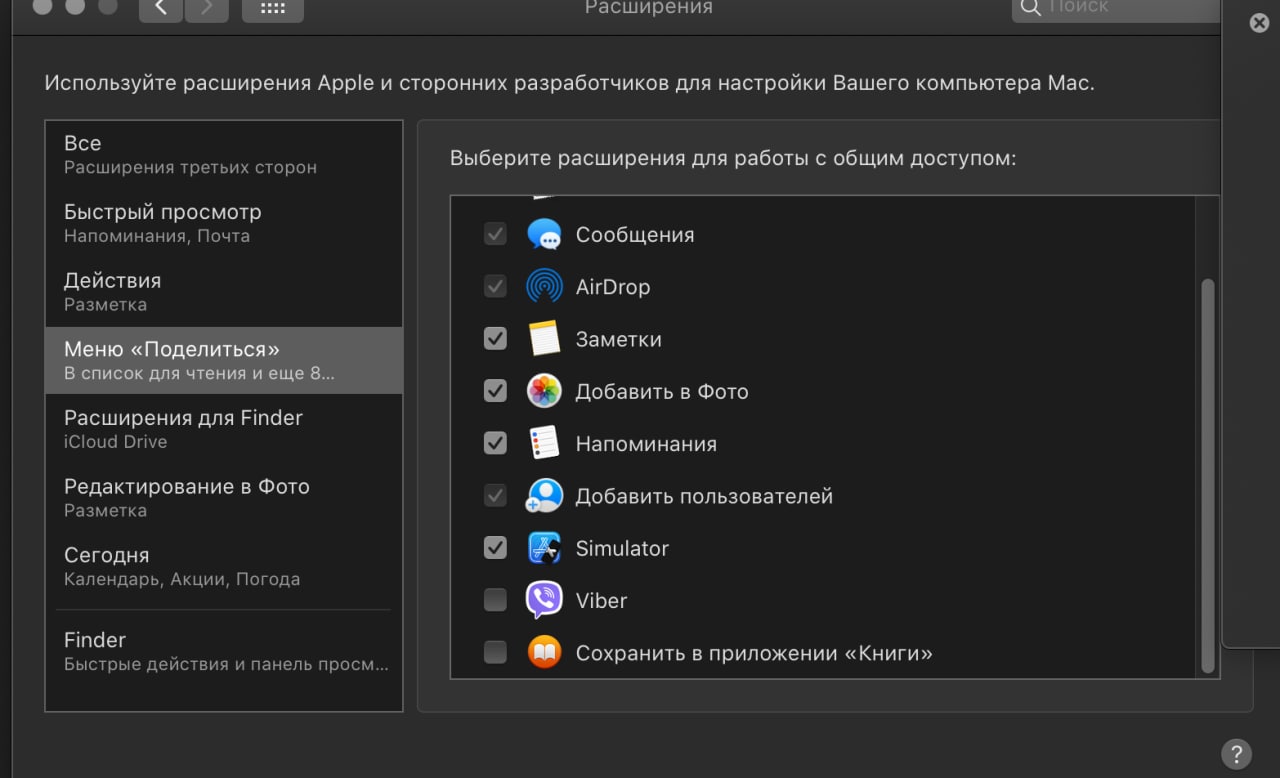The height and width of the screenshot is (778, 1280).
Task: Select Меню «Поделиться» category
Action: pos(224,360)
